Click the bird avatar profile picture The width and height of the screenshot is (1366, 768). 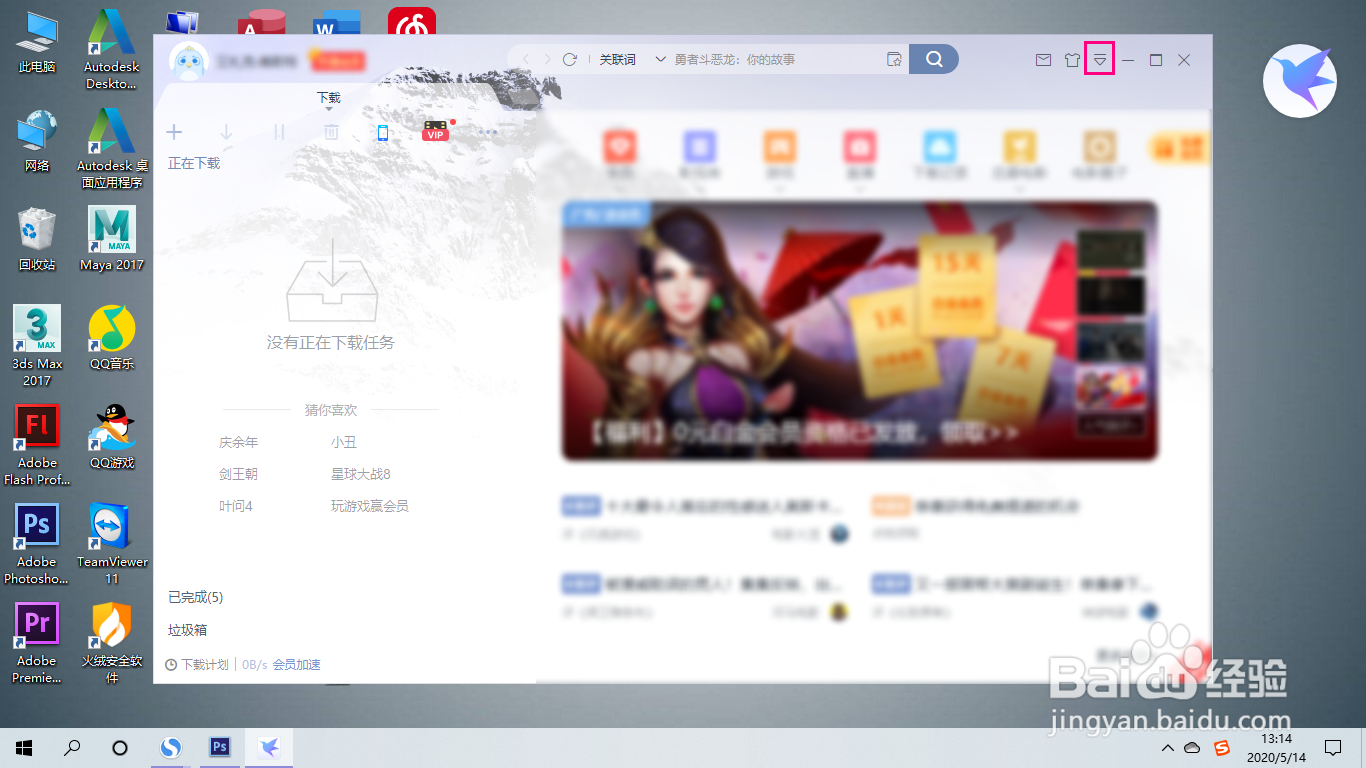188,61
